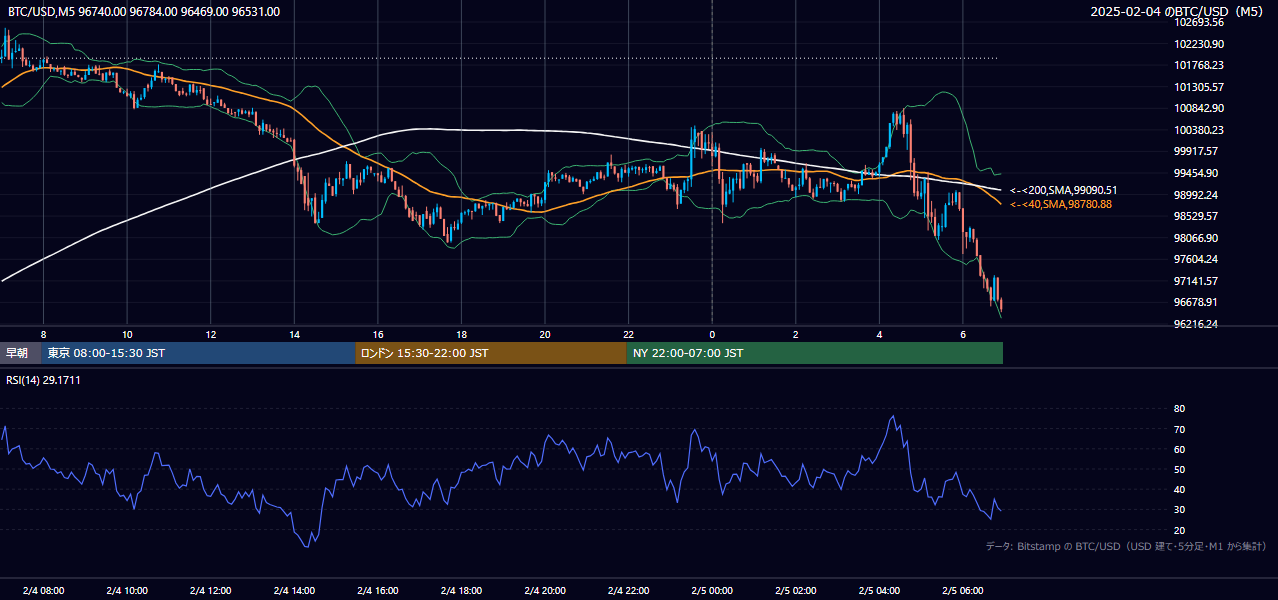Click price axis label 100842.90
1278x600 pixels.
[x=1199, y=108]
